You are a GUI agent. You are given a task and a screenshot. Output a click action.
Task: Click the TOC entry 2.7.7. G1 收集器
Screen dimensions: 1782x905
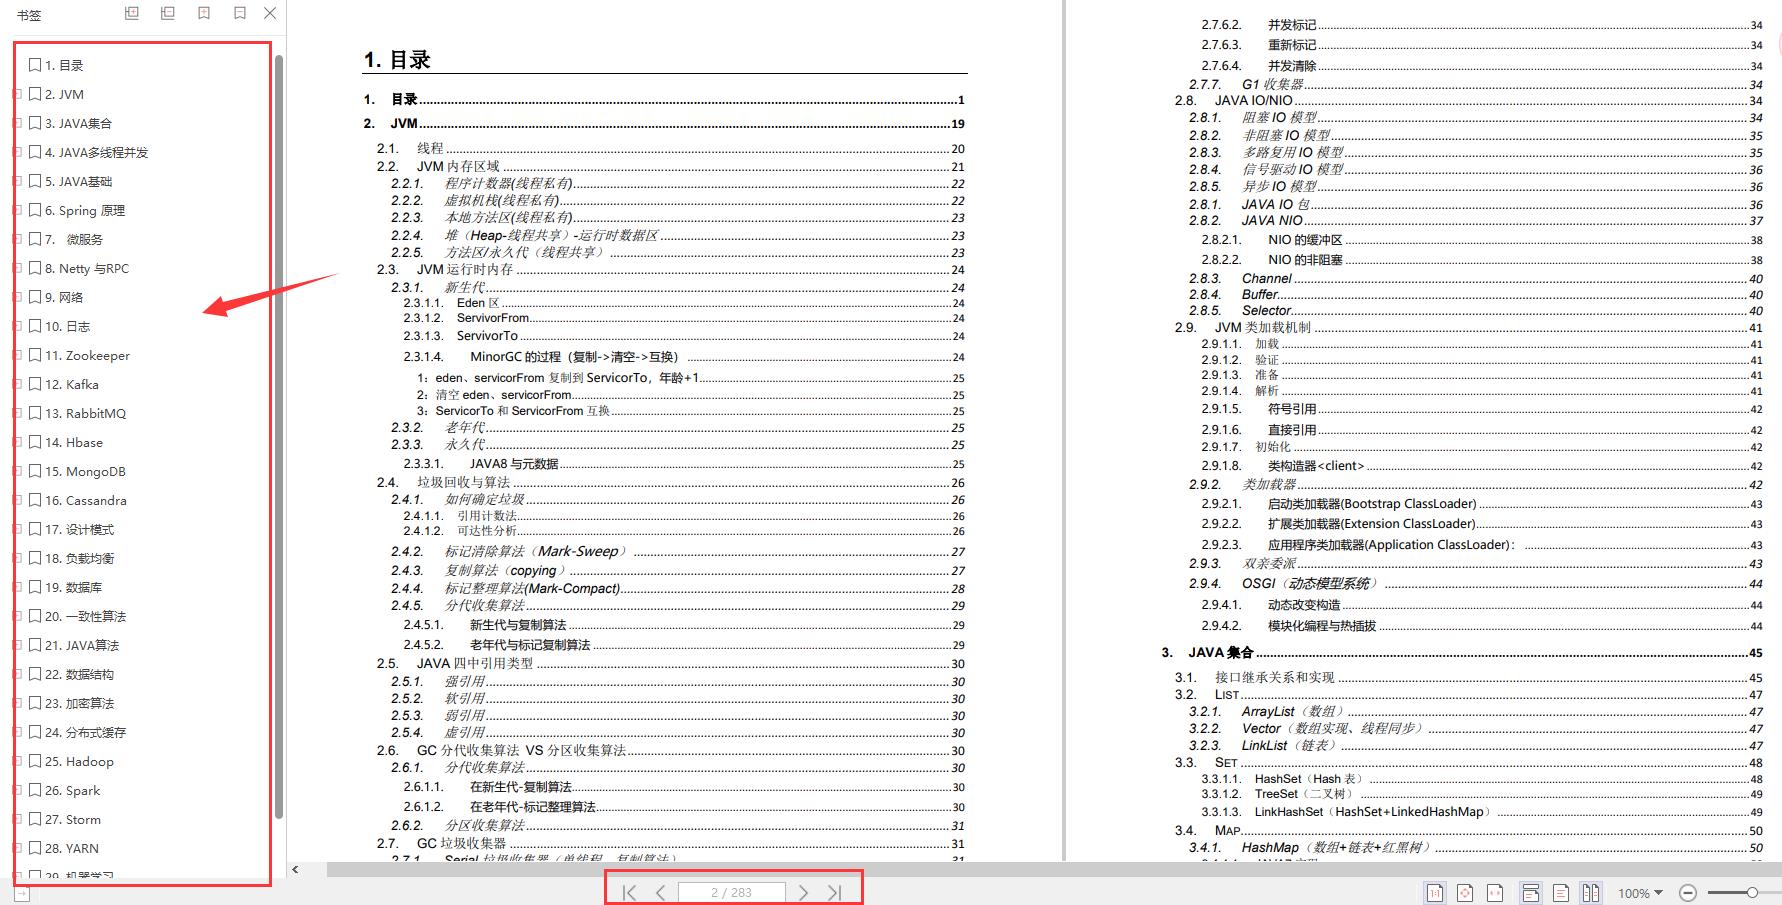pyautogui.click(x=1475, y=84)
